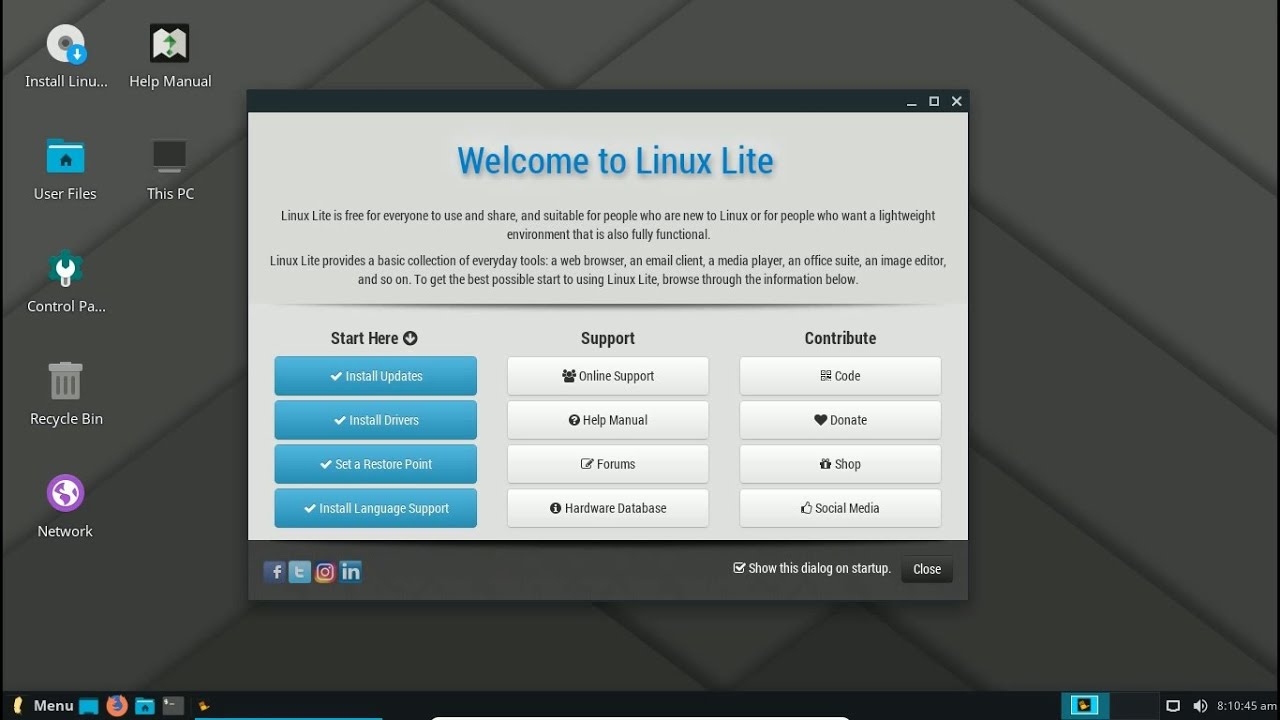Click the clock in the system tray
The width and height of the screenshot is (1280, 720).
(x=1246, y=706)
